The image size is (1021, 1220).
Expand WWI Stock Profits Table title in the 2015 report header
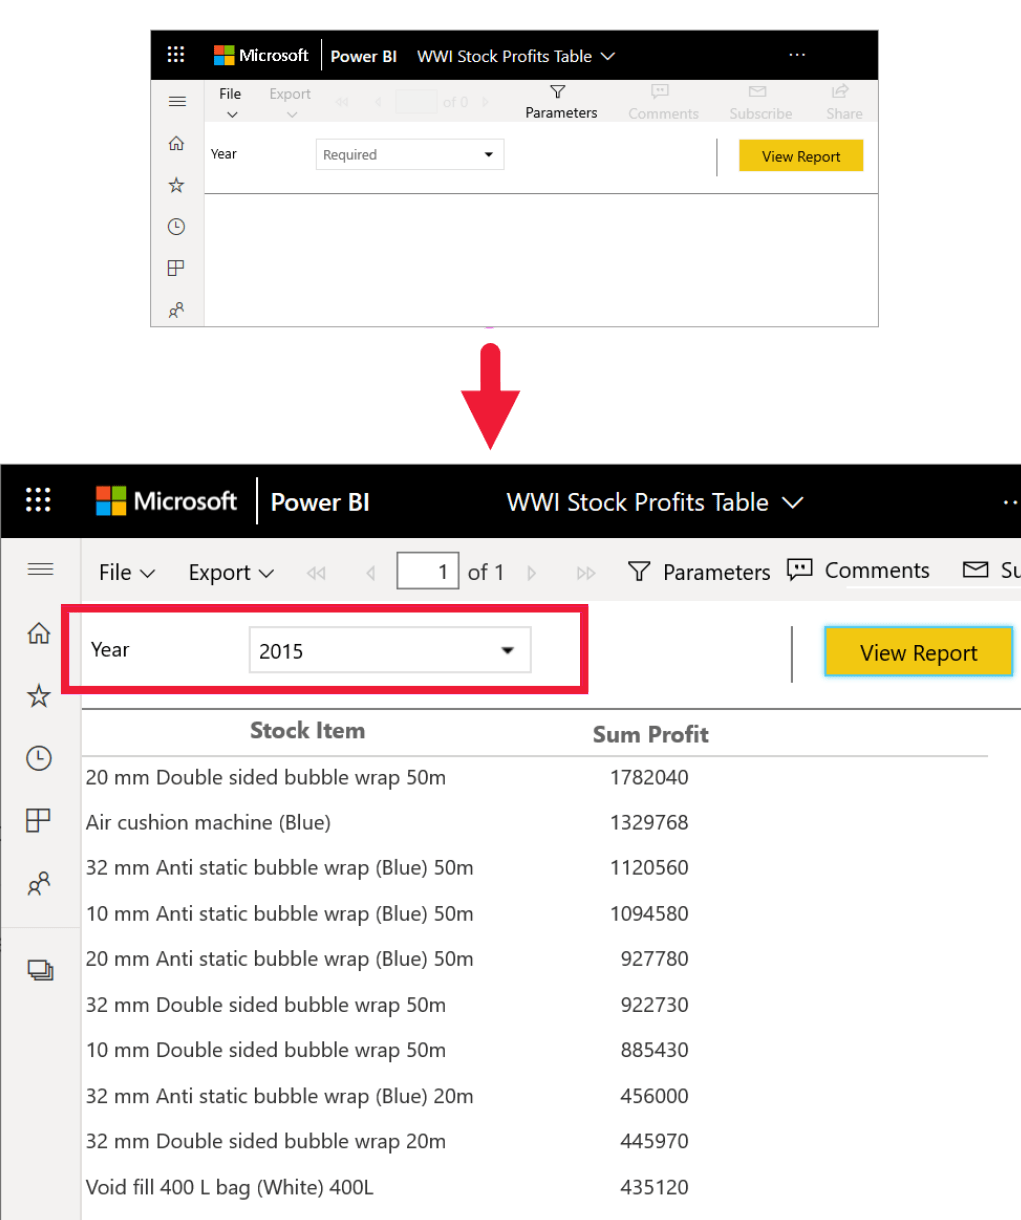[x=655, y=502]
